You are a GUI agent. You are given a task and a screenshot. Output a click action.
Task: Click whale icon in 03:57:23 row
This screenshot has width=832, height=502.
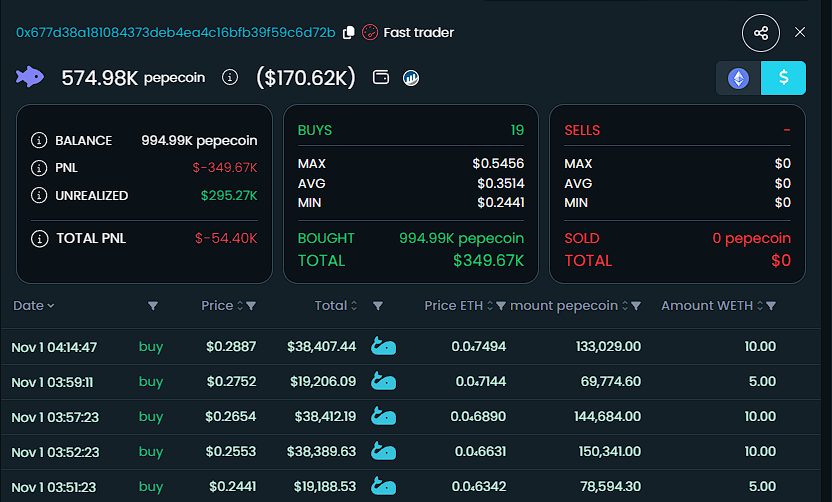pyautogui.click(x=383, y=416)
